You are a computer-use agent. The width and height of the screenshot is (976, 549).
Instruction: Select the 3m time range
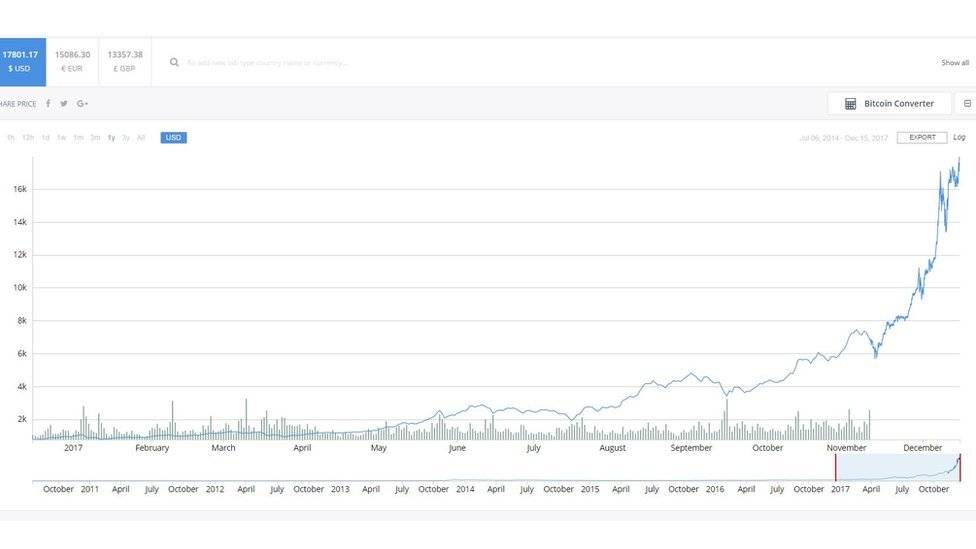[x=95, y=138]
